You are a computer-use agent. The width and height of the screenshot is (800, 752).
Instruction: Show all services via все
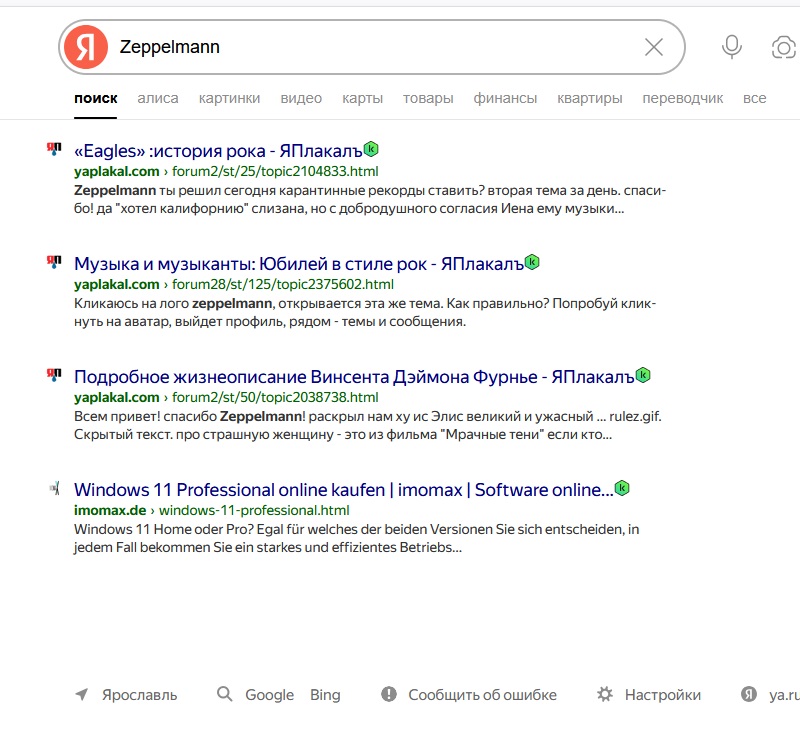[x=755, y=98]
